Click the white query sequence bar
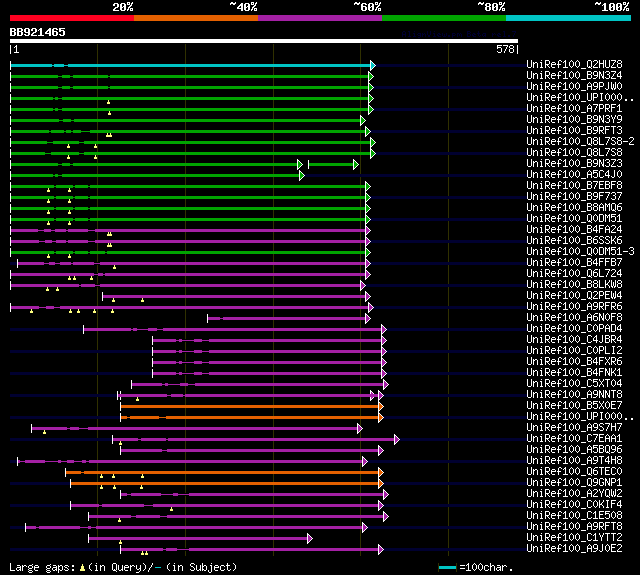The height and width of the screenshot is (575, 640). click(264, 41)
